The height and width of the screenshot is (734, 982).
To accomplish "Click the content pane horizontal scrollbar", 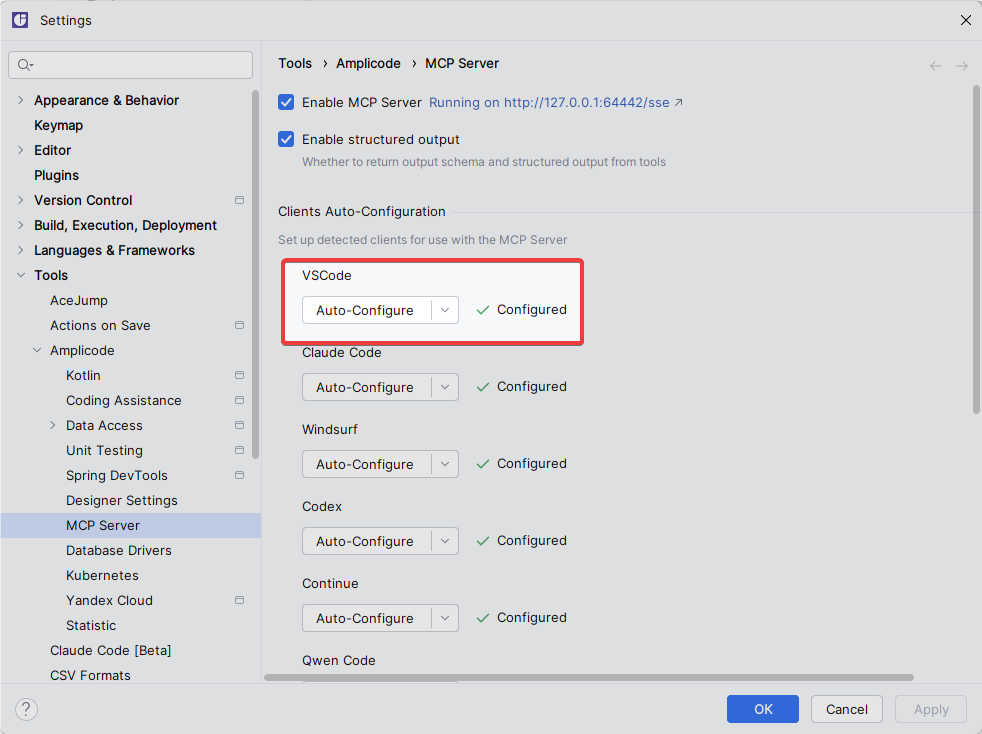I will [589, 677].
